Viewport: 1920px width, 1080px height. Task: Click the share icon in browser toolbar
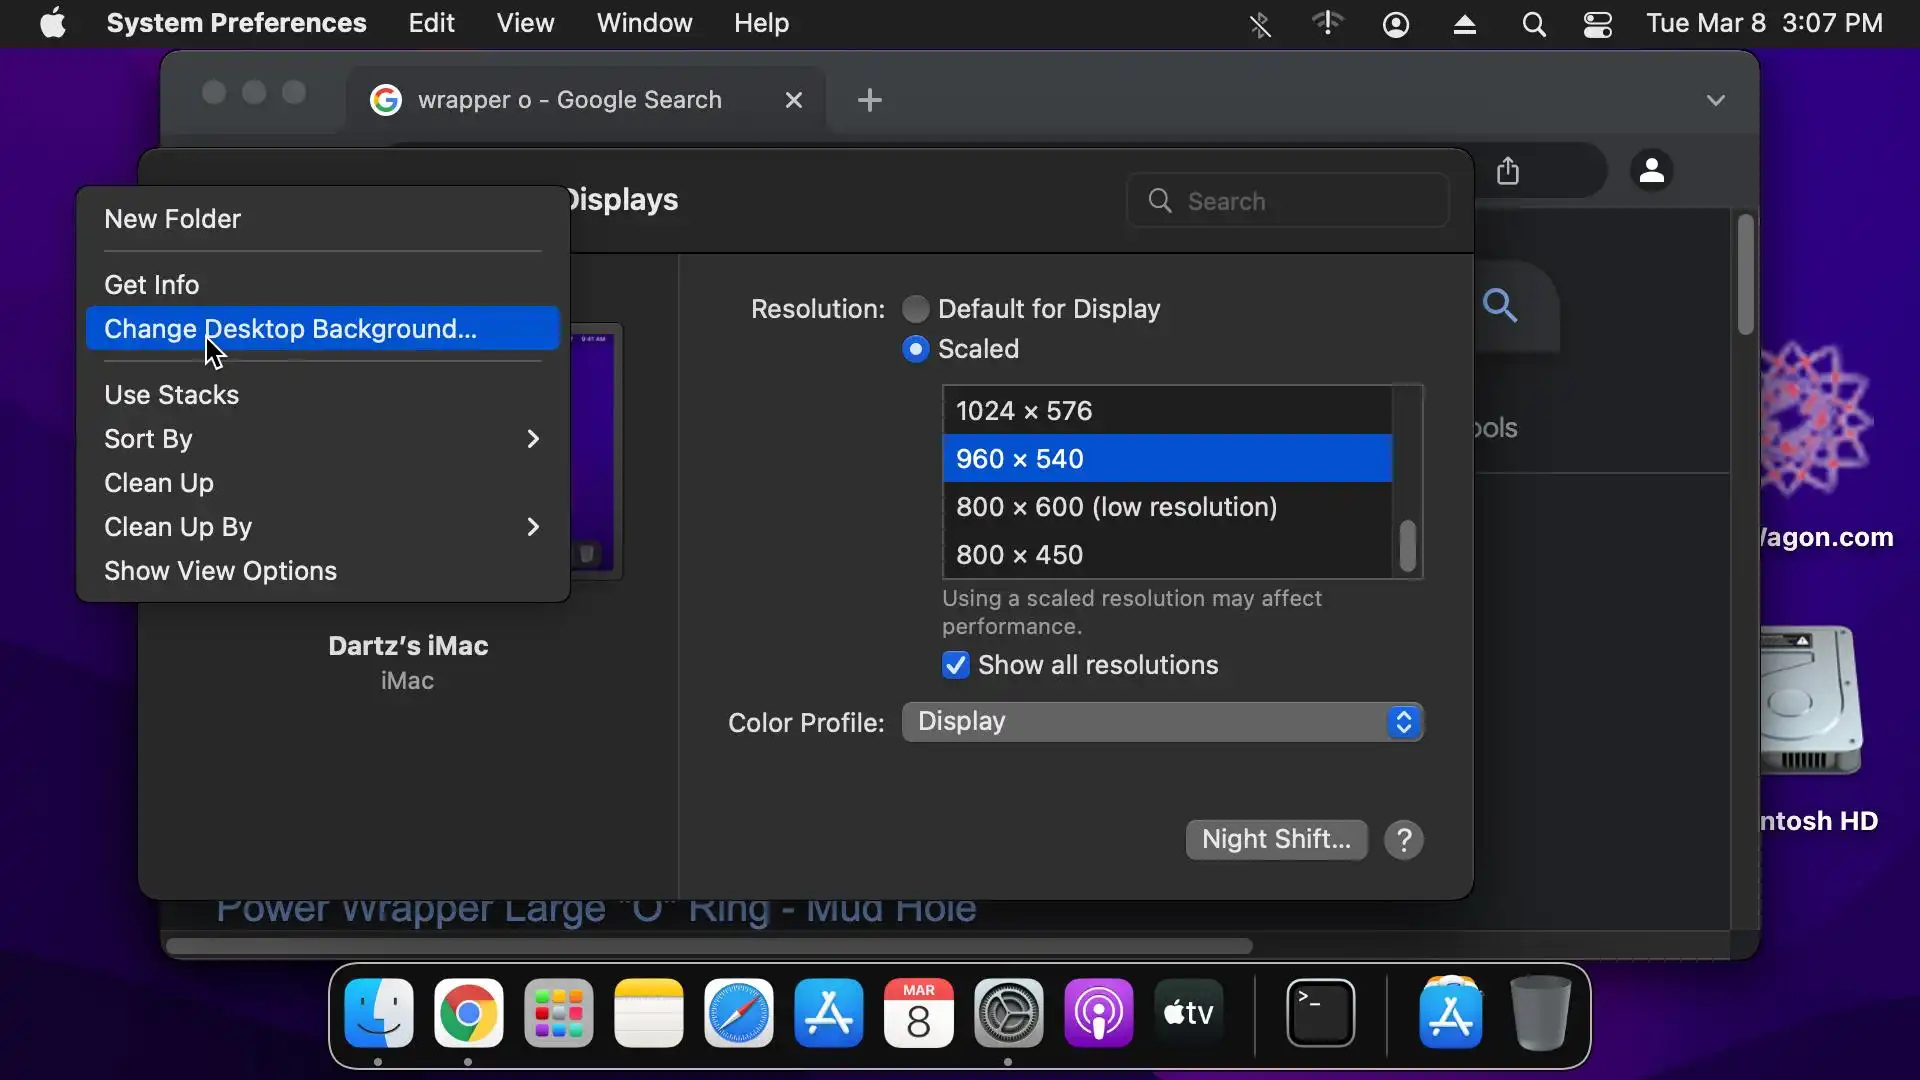(x=1508, y=171)
